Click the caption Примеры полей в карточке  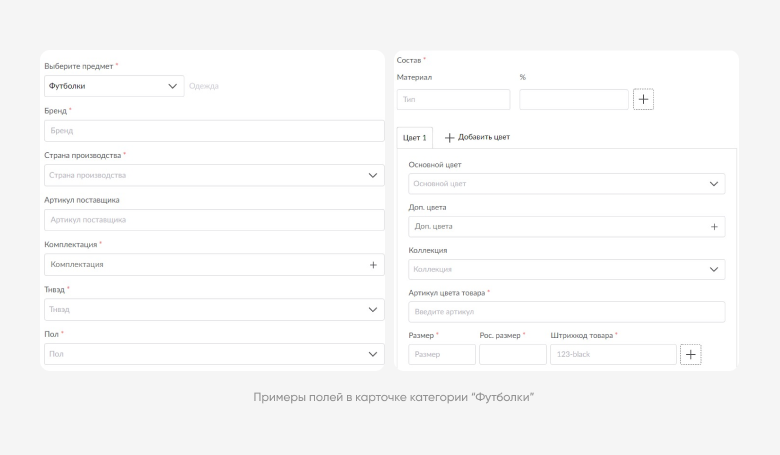click(x=393, y=397)
